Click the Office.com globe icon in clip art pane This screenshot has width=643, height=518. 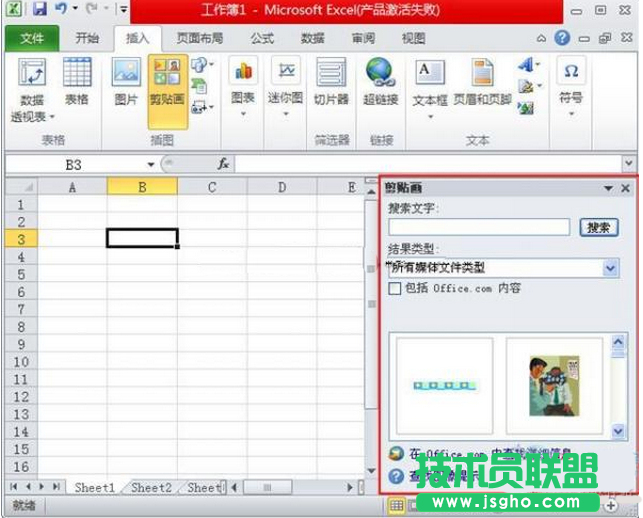[396, 453]
